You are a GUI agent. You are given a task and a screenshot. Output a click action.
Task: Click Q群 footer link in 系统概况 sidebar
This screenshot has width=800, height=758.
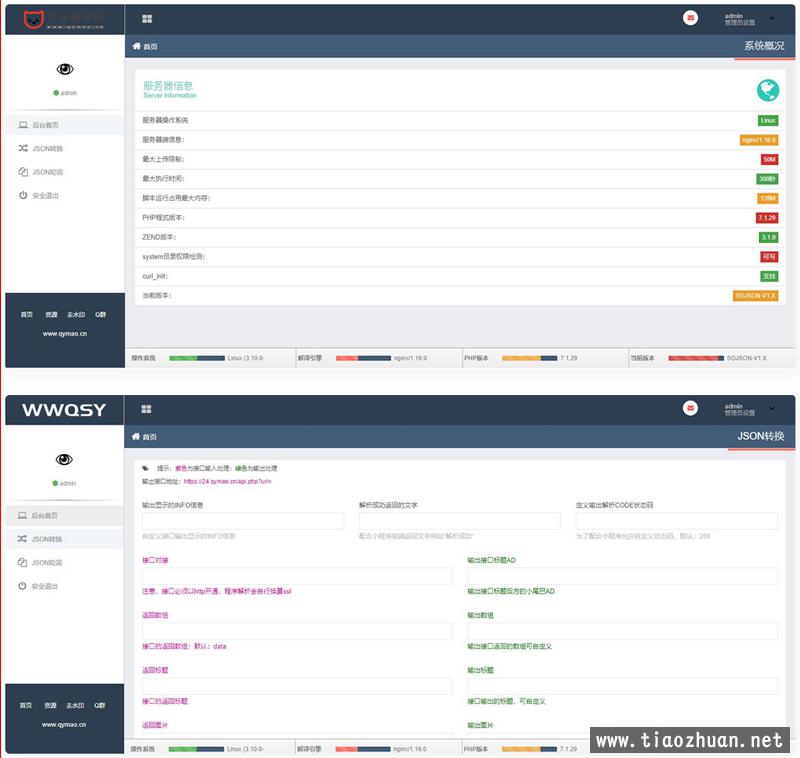(100, 315)
